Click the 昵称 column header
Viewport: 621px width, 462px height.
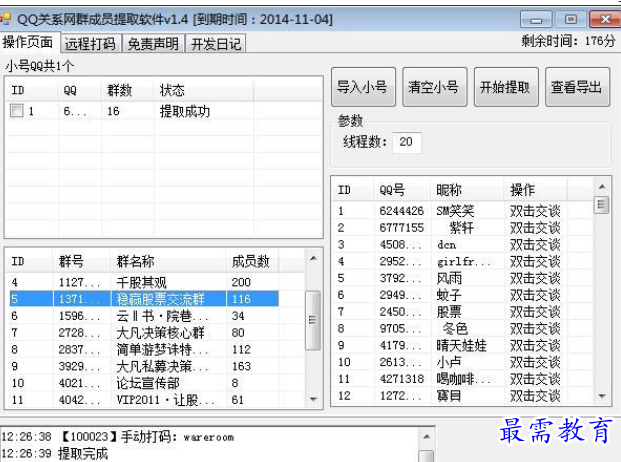coord(467,190)
